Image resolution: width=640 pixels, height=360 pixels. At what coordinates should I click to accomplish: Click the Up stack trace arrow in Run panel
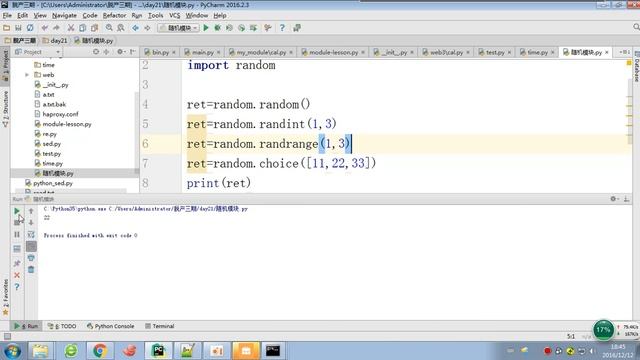pos(31,211)
